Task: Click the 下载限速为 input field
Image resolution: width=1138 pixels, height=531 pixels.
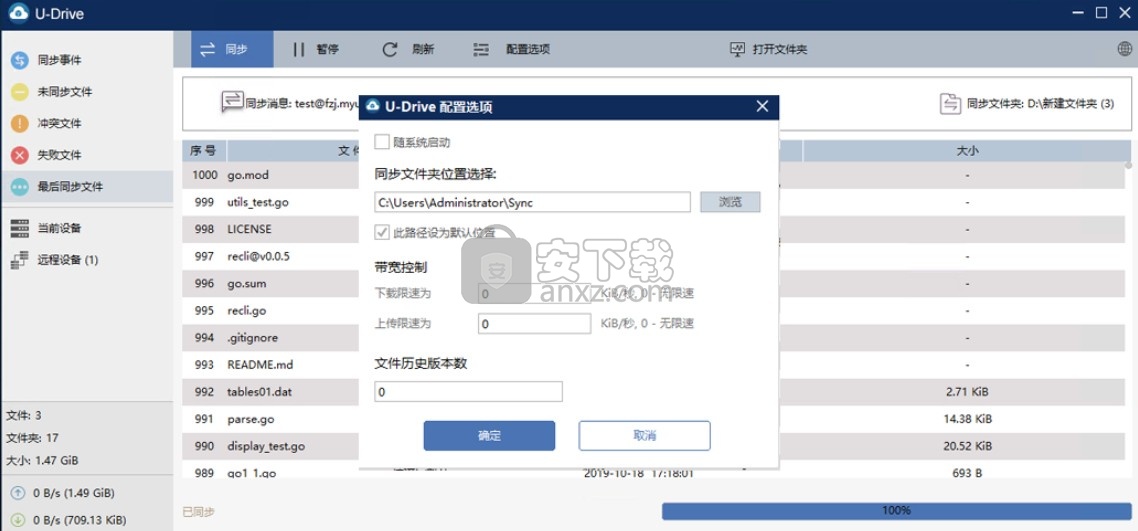Action: (534, 294)
